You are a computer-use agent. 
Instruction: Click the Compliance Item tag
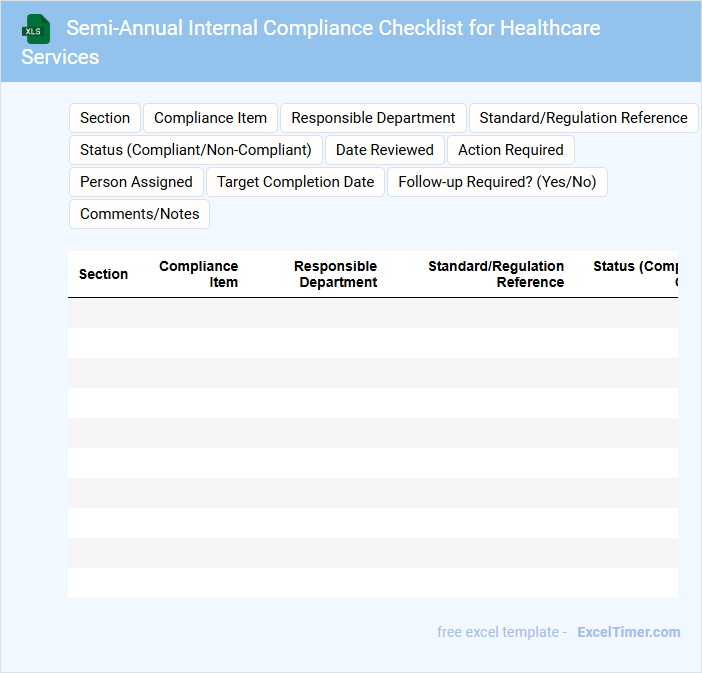click(x=210, y=118)
